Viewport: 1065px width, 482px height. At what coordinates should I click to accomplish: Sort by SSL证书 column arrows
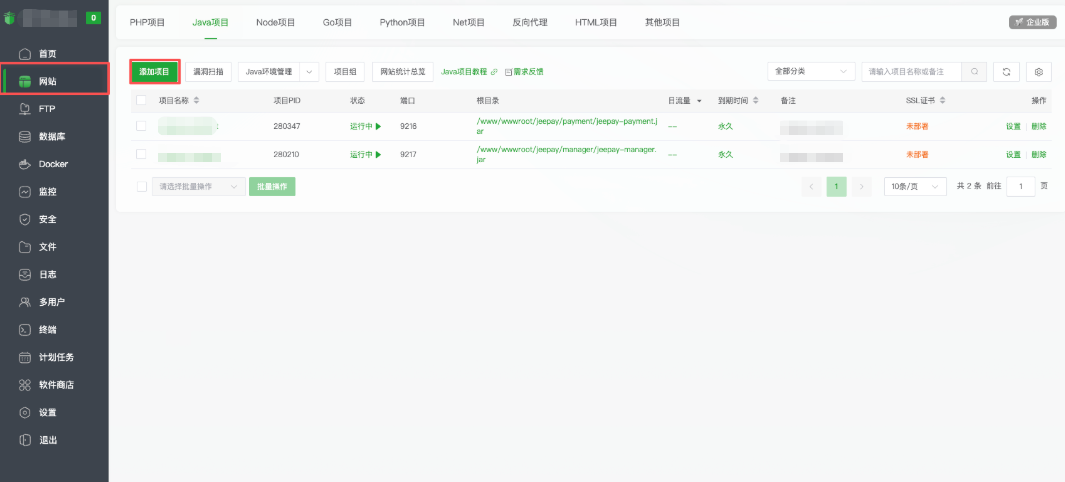click(x=943, y=100)
